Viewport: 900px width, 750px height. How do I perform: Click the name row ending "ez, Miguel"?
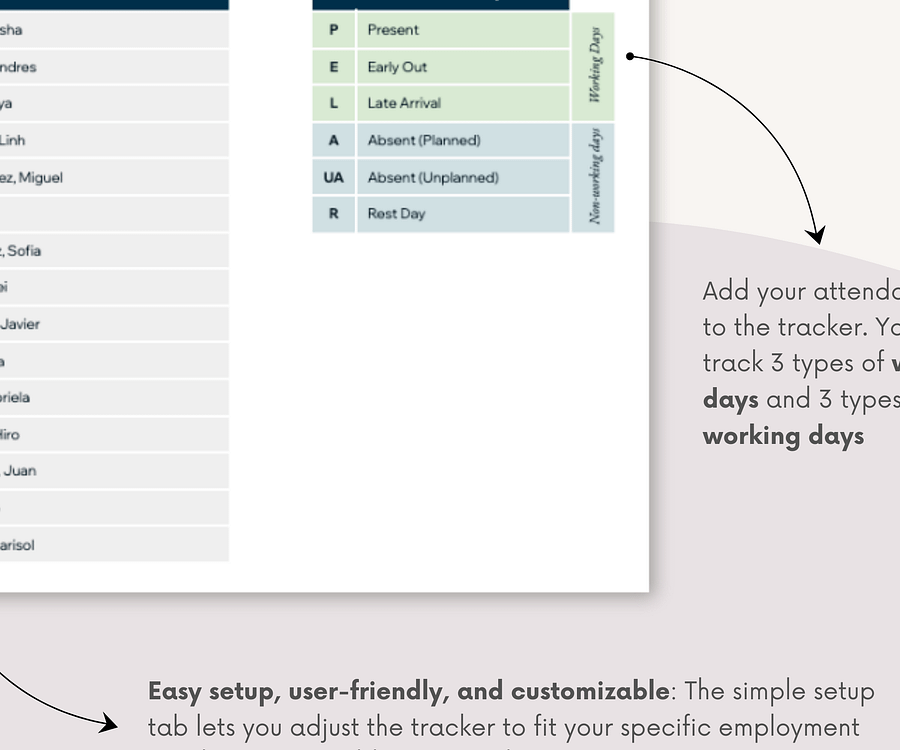pyautogui.click(x=114, y=177)
